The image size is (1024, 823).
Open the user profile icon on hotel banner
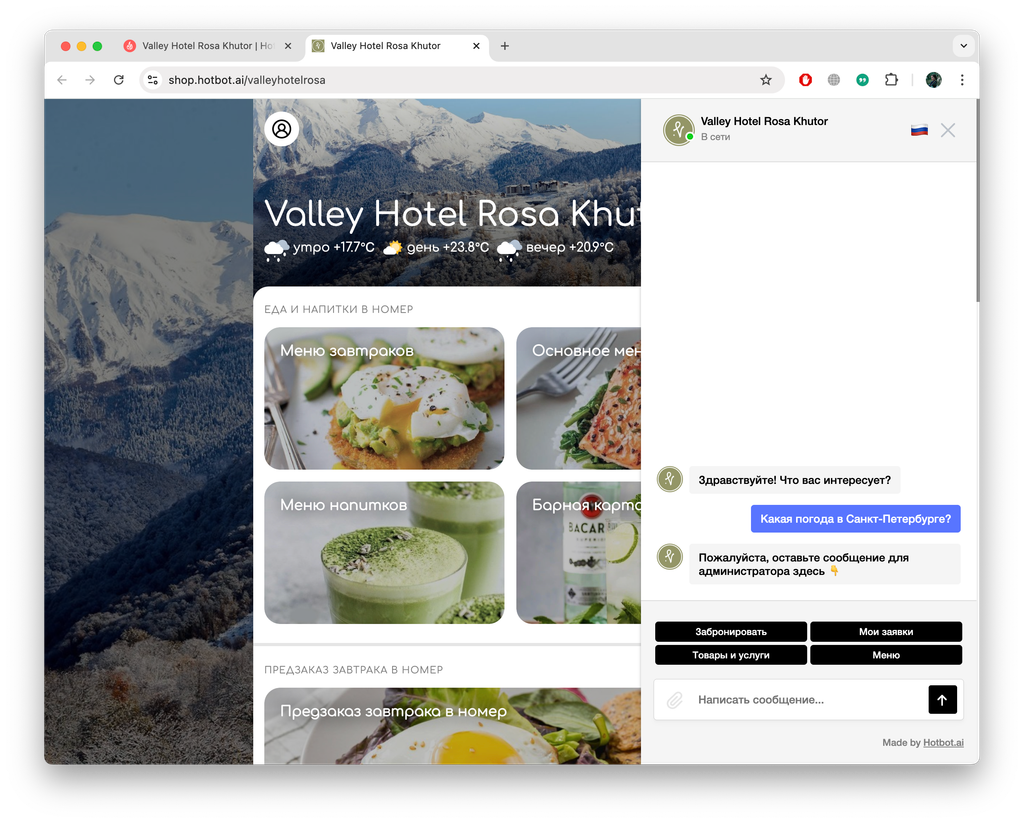click(281, 129)
